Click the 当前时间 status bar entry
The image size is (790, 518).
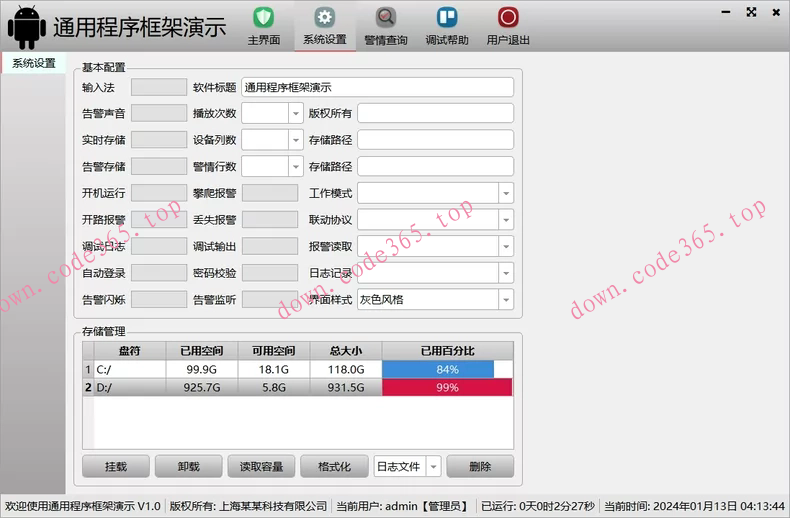pos(694,506)
